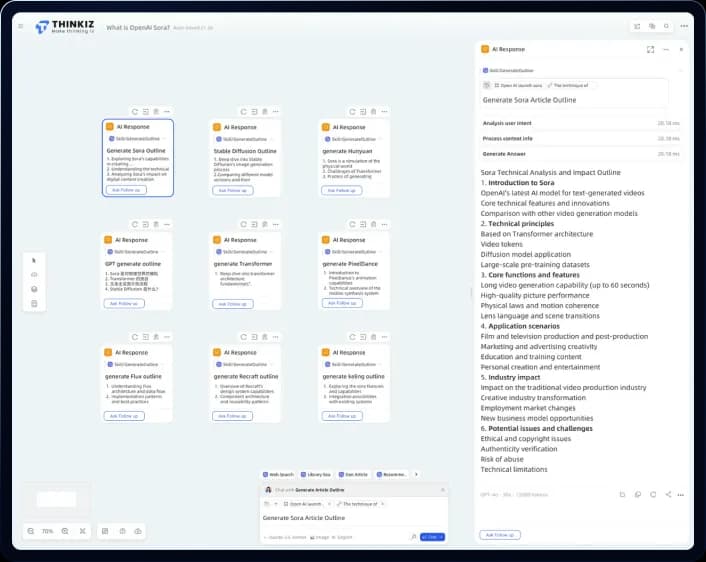Delete the generate Hunyuan card
Viewport: 706px width, 562px height.
click(373, 111)
